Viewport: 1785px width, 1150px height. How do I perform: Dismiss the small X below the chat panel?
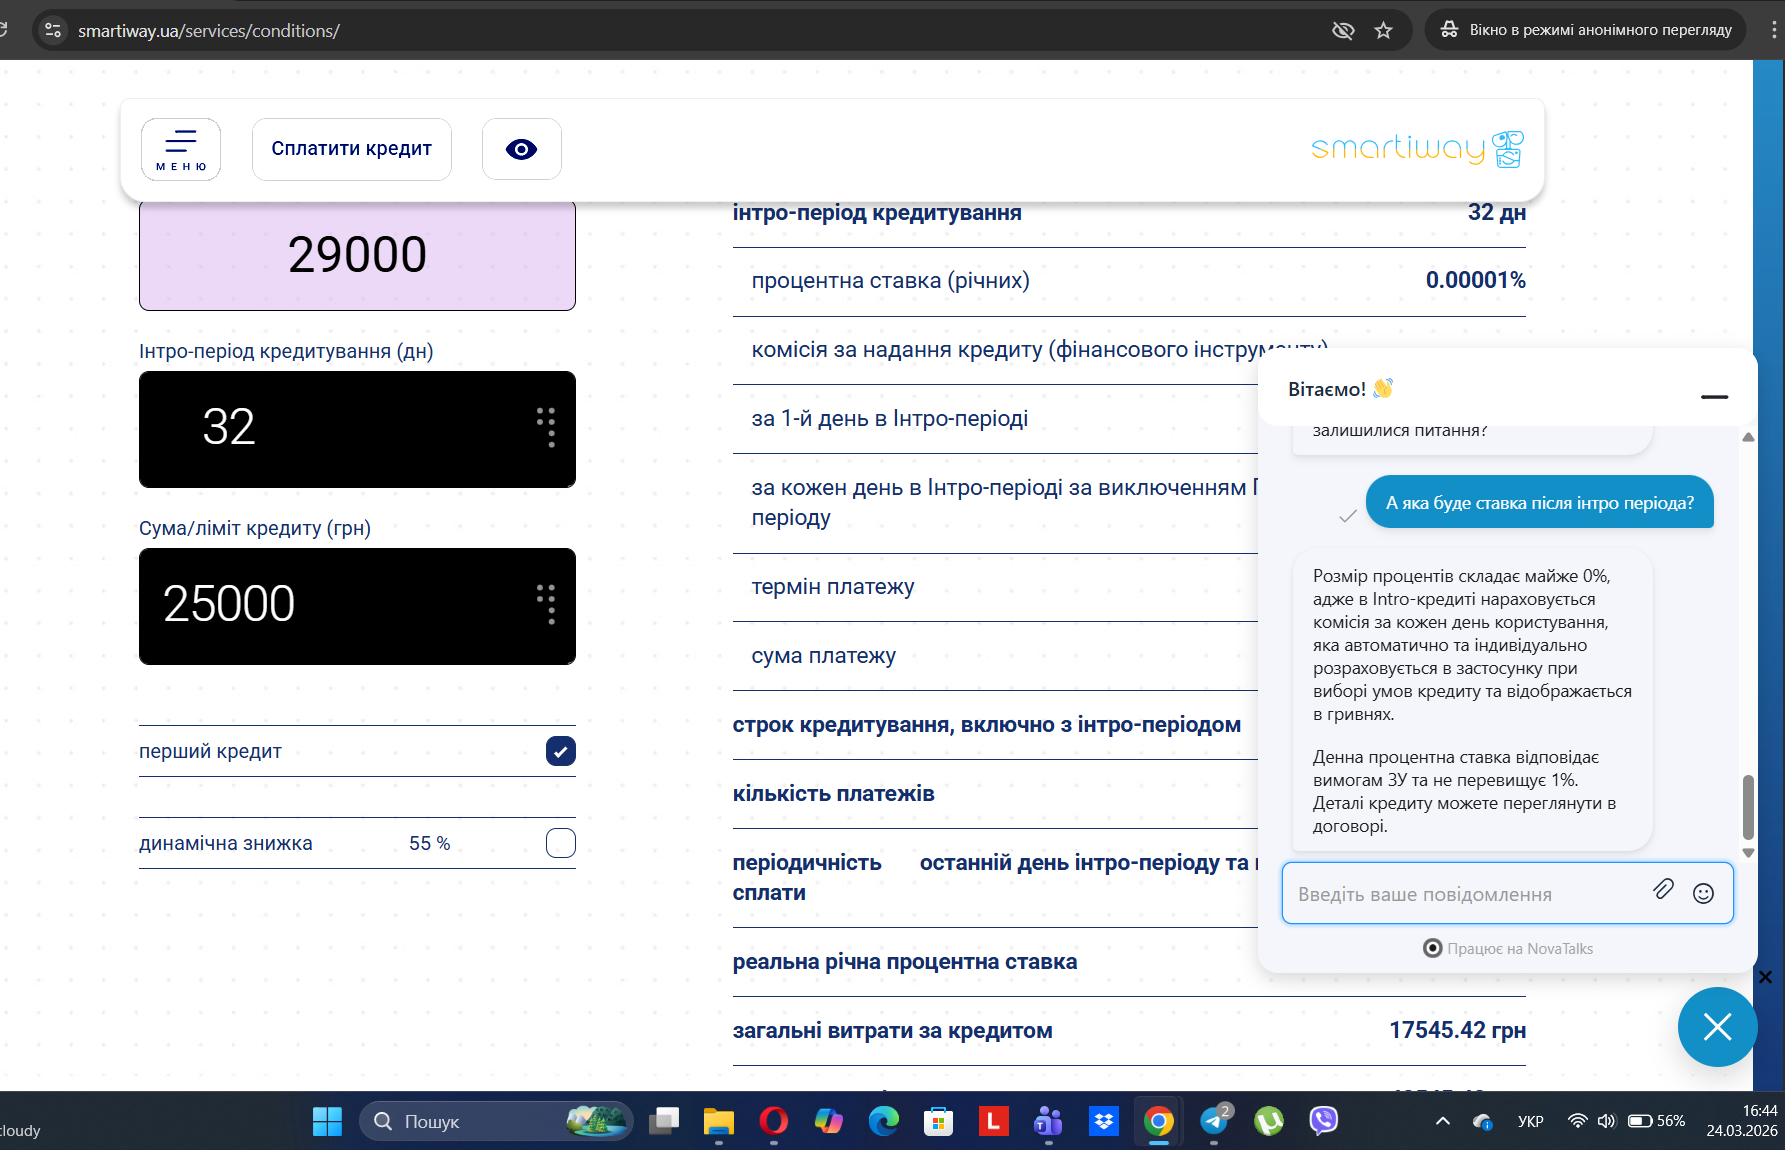click(1765, 977)
